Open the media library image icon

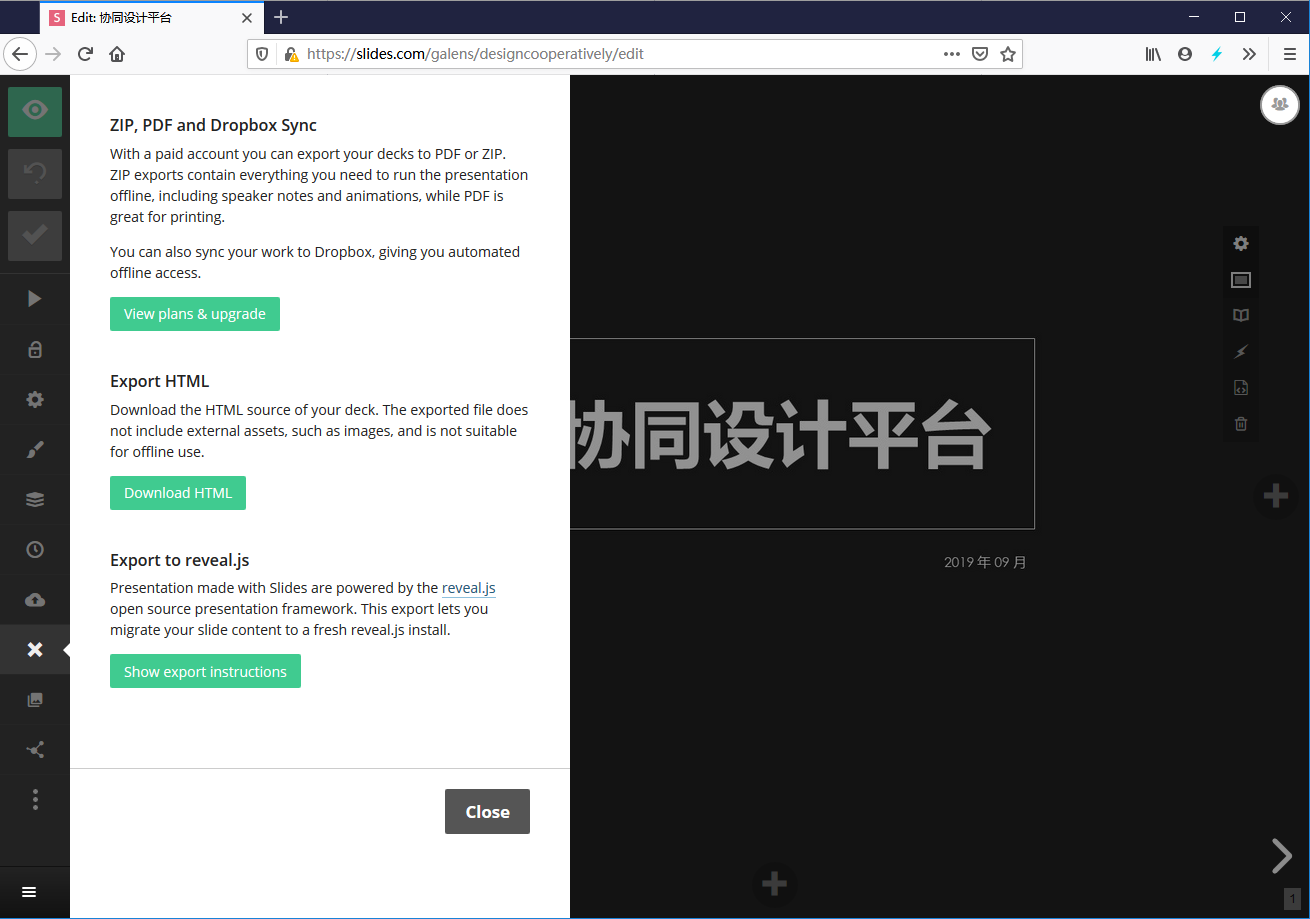[35, 699]
